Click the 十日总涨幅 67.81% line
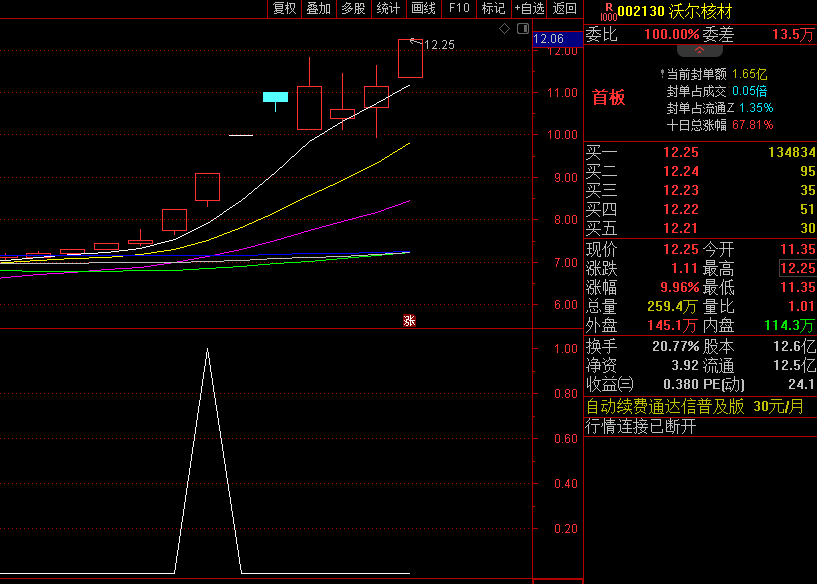 pyautogui.click(x=720, y=125)
